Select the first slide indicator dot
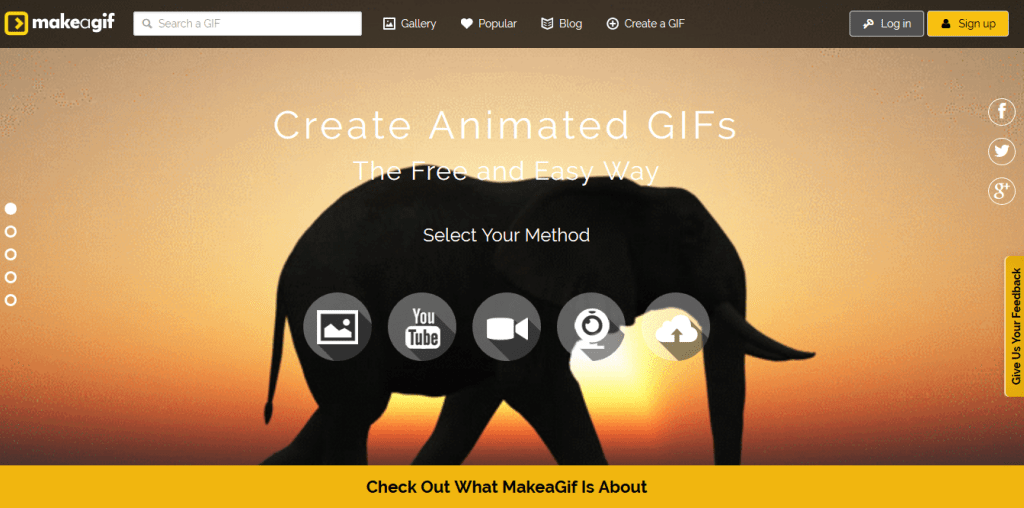1024x508 pixels. [10, 209]
